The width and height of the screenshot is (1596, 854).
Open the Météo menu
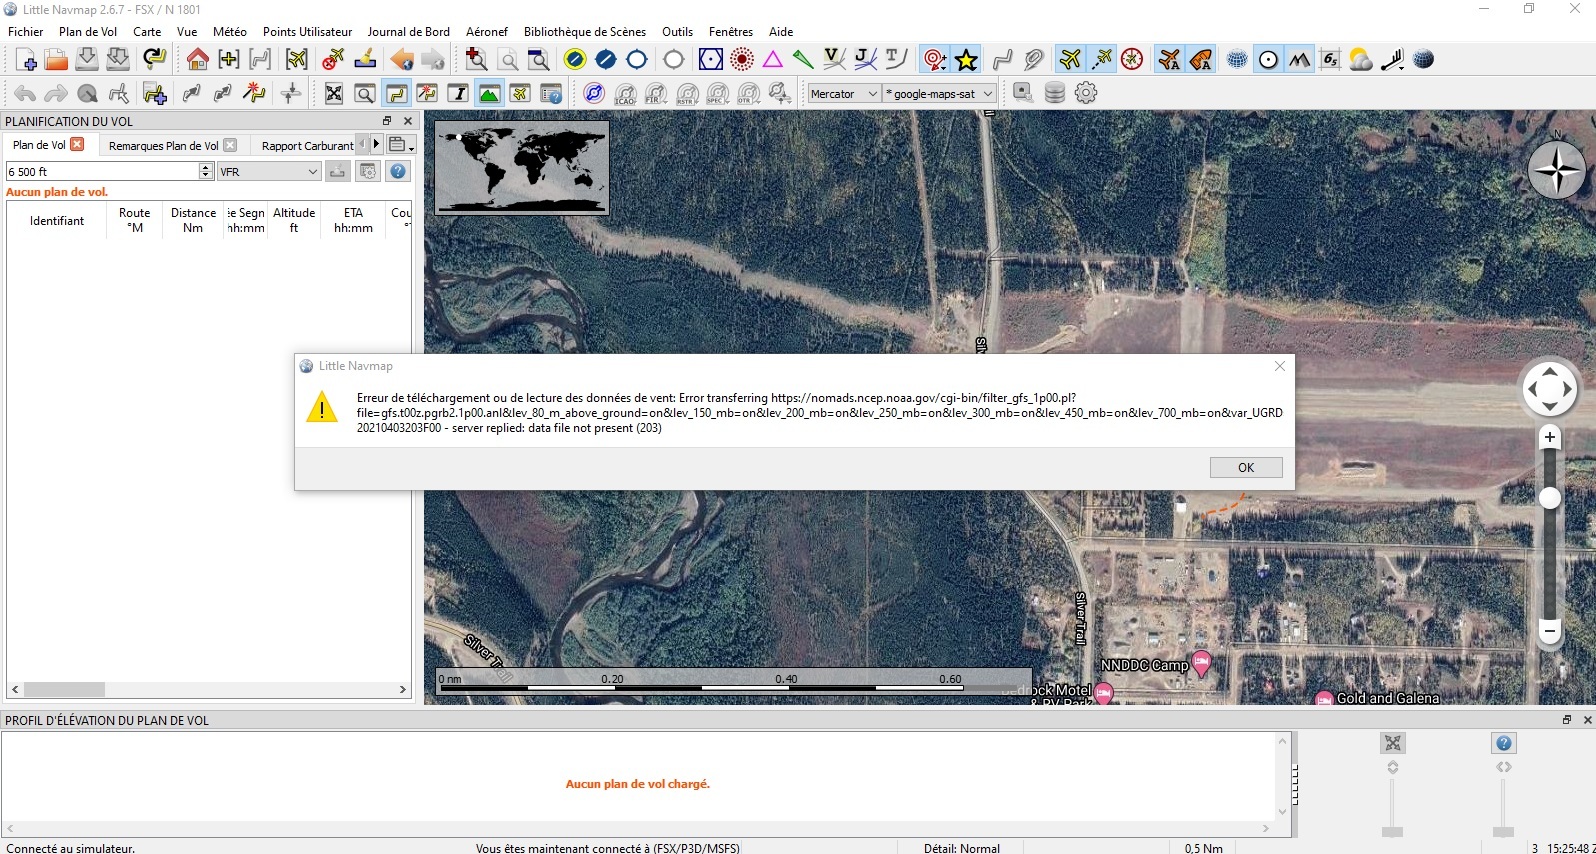click(x=229, y=32)
